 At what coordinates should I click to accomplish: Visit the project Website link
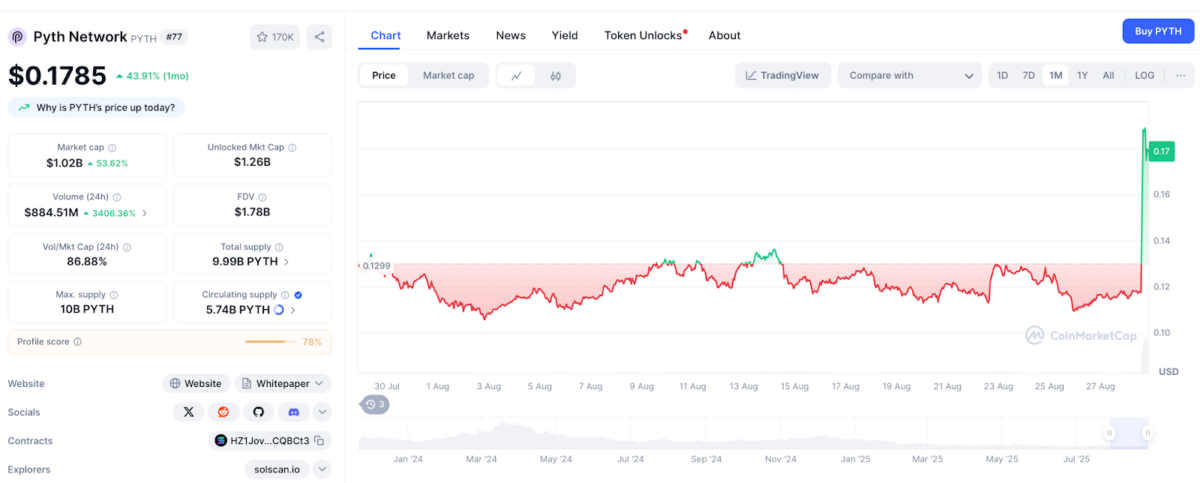pos(196,383)
